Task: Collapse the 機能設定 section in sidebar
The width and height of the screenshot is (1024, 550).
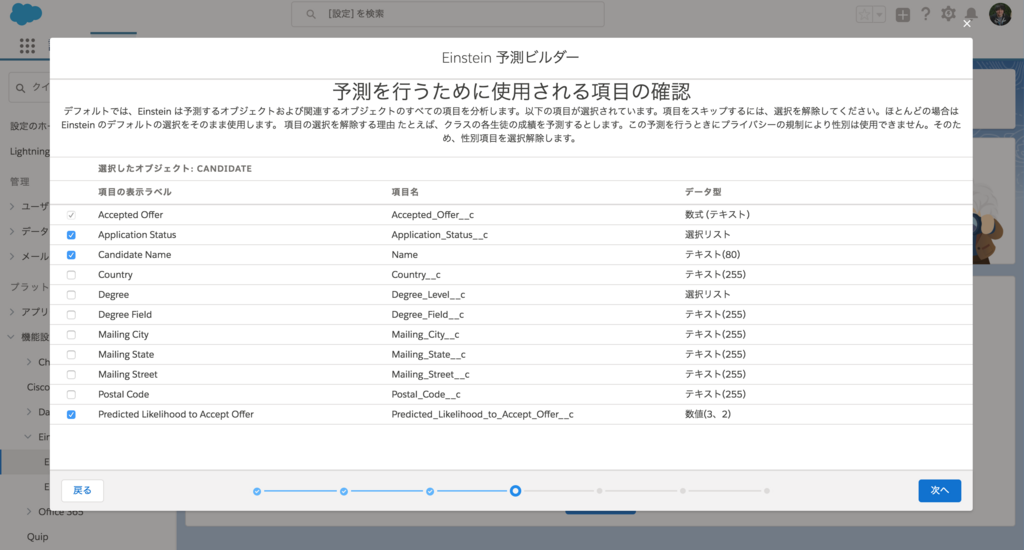Action: point(11,337)
